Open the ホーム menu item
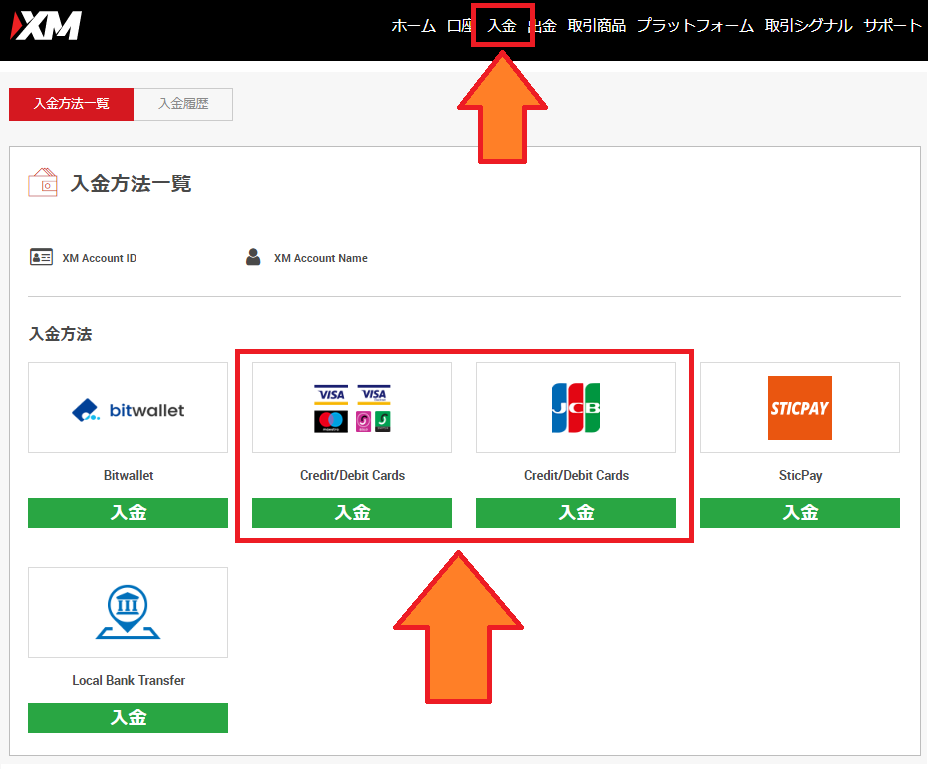 pos(413,26)
